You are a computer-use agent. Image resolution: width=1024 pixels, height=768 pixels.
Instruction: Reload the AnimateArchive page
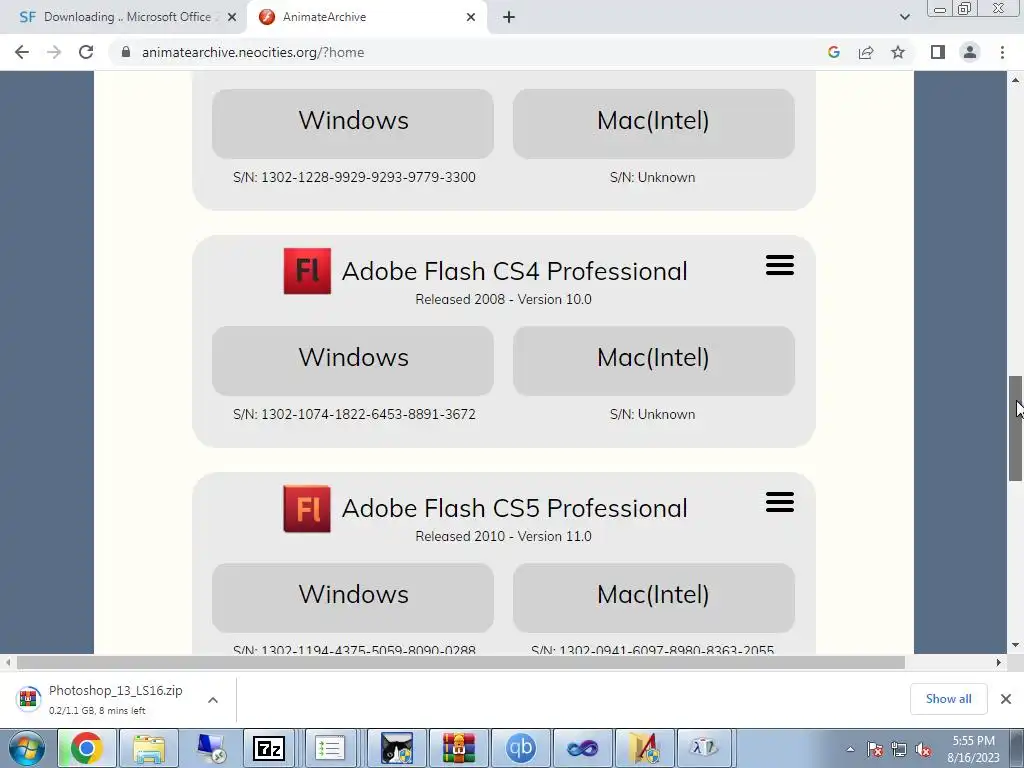point(86,52)
